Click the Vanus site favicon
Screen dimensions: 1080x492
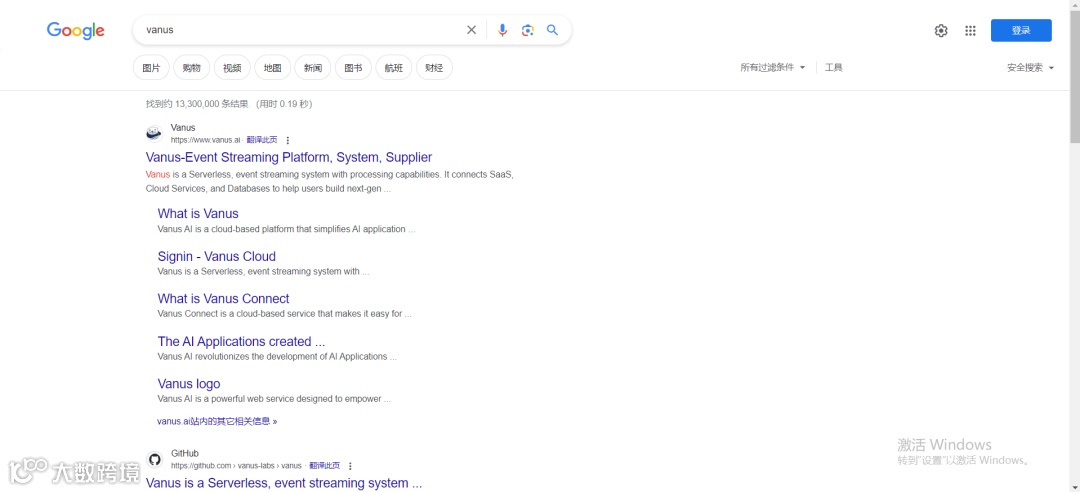154,133
